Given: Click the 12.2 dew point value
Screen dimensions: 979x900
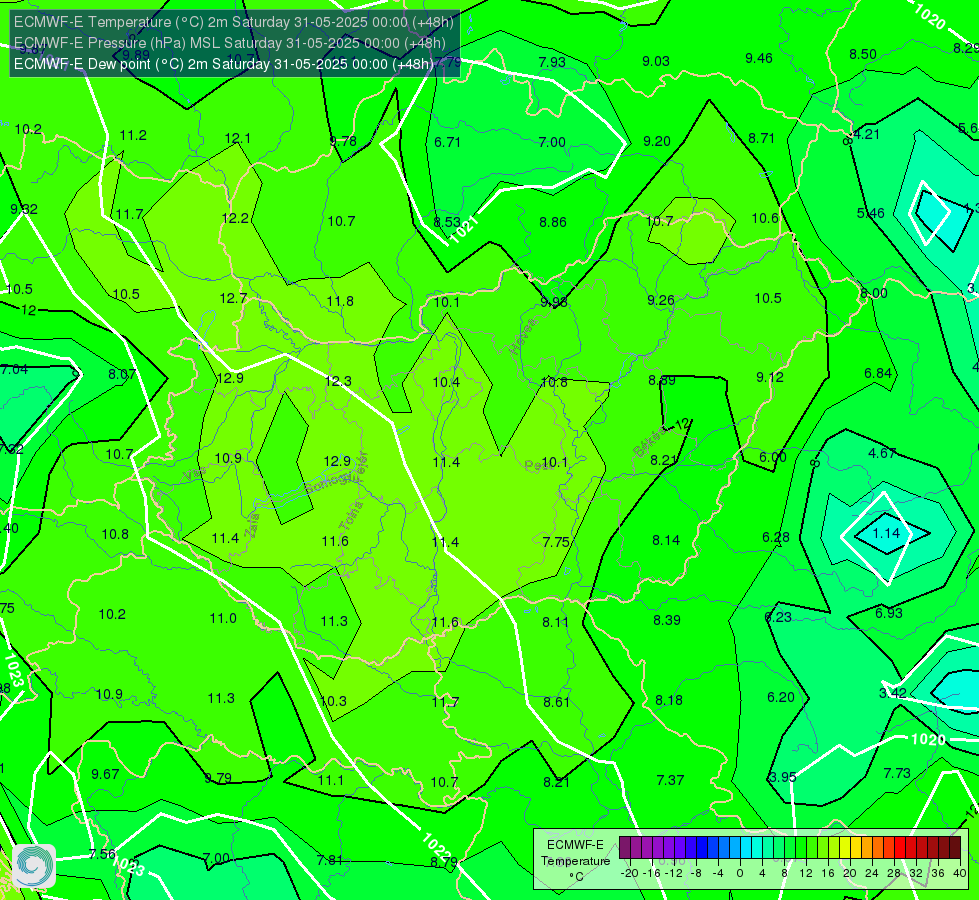Looking at the screenshot, I should 235,218.
